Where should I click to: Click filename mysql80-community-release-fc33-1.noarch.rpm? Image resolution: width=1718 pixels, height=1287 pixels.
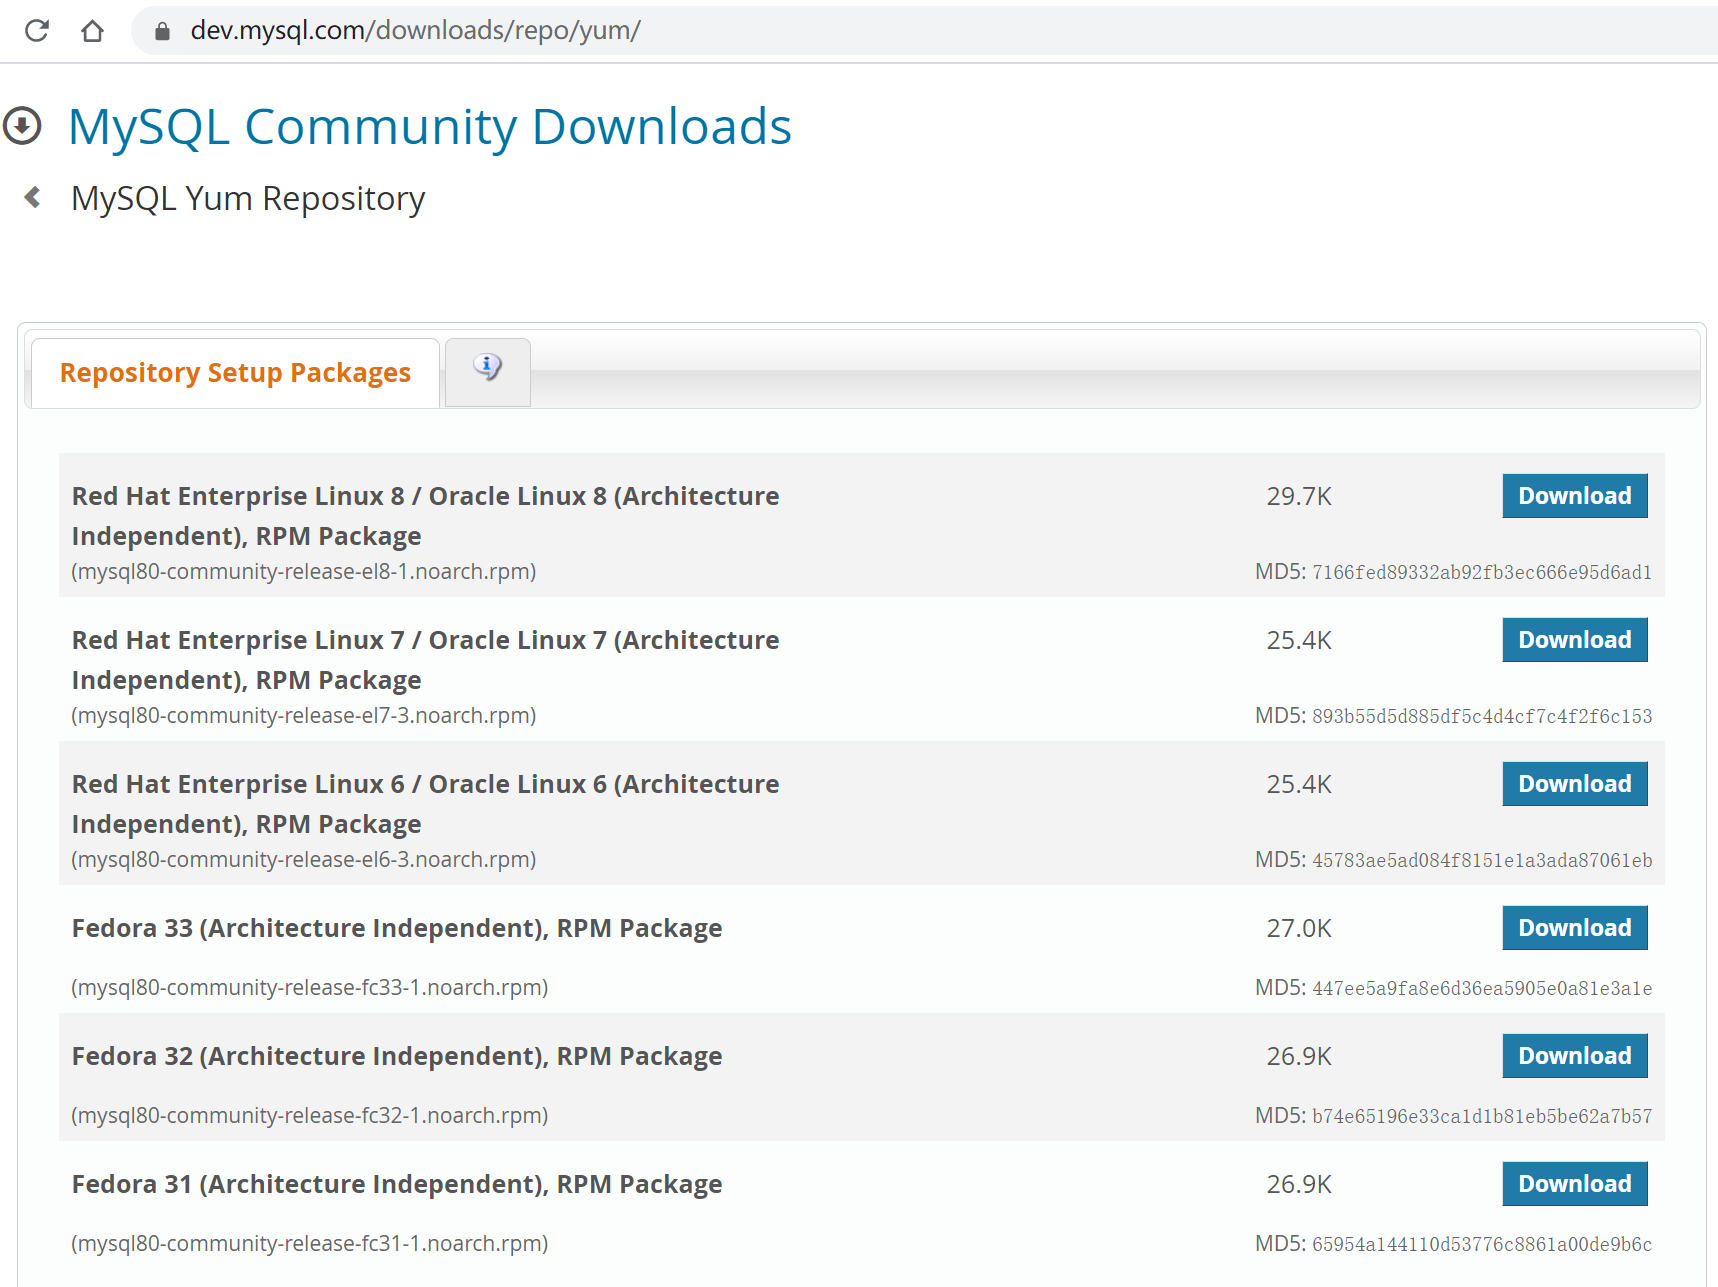(x=310, y=988)
